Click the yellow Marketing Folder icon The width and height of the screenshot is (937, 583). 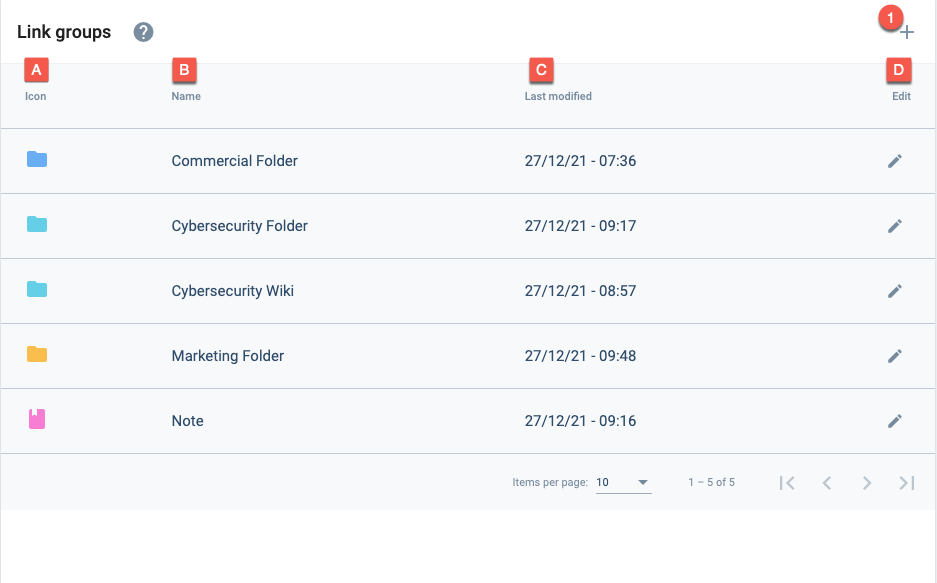tap(37, 354)
